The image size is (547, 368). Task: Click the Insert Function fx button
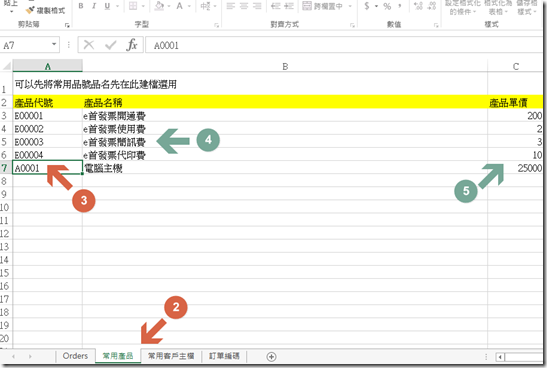(132, 45)
